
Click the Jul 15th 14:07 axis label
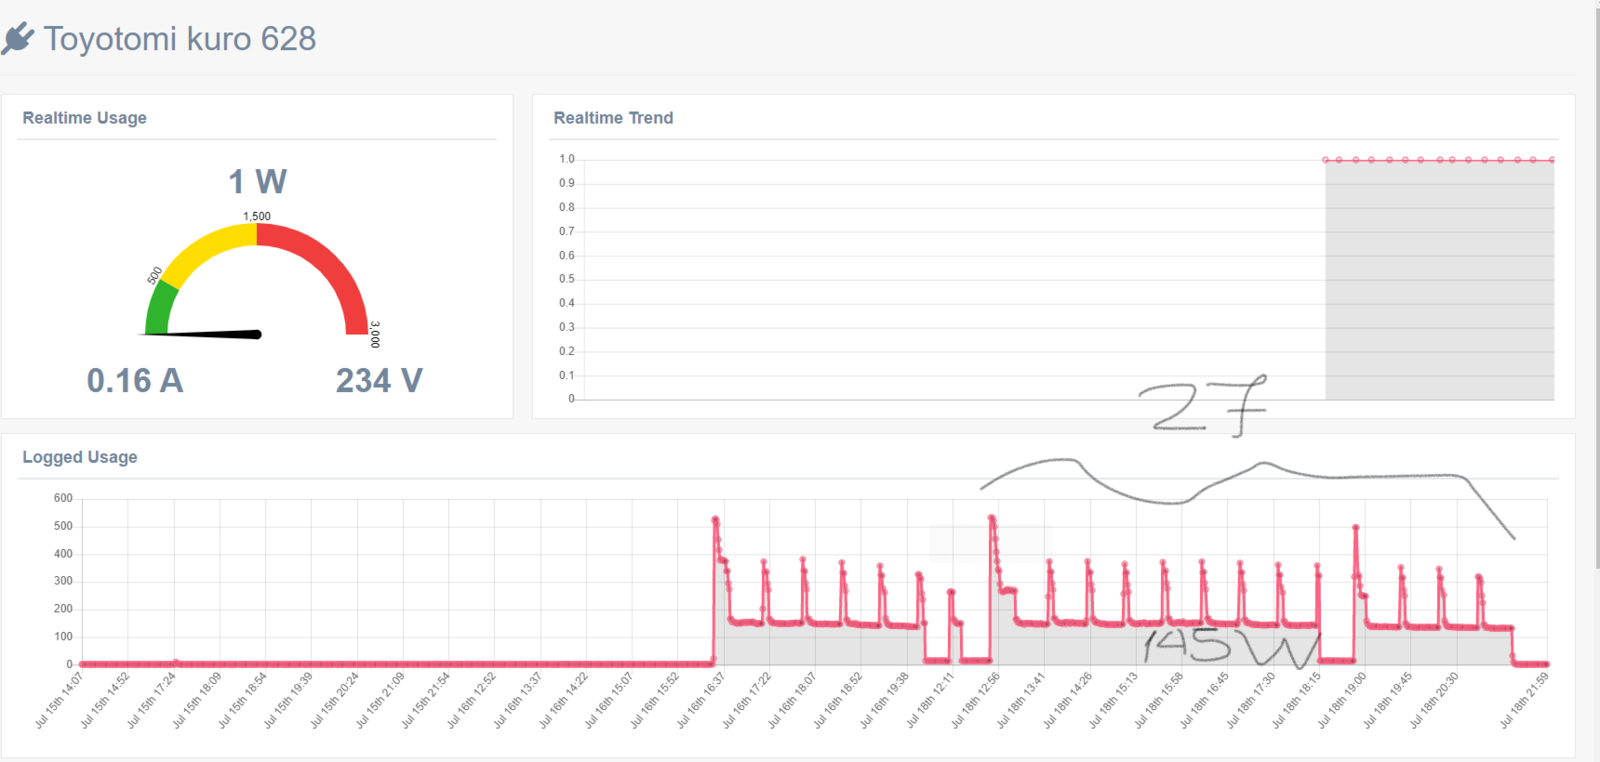tap(59, 700)
